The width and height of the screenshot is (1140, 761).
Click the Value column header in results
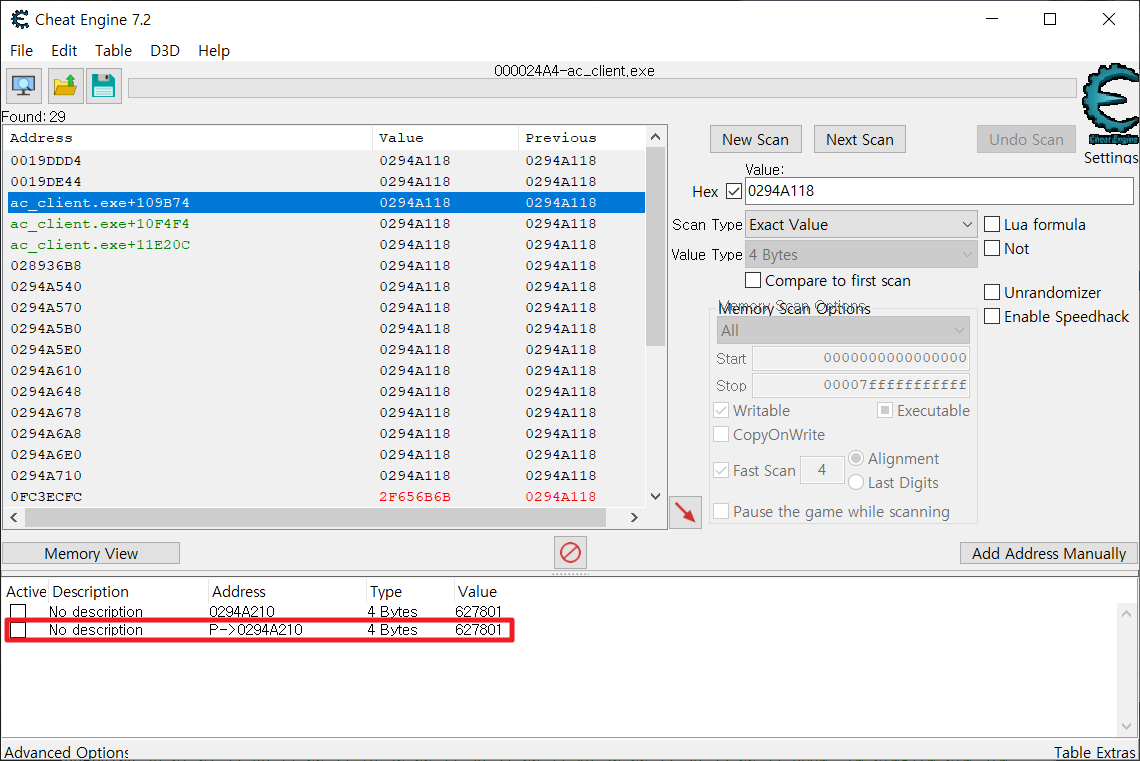coord(446,137)
